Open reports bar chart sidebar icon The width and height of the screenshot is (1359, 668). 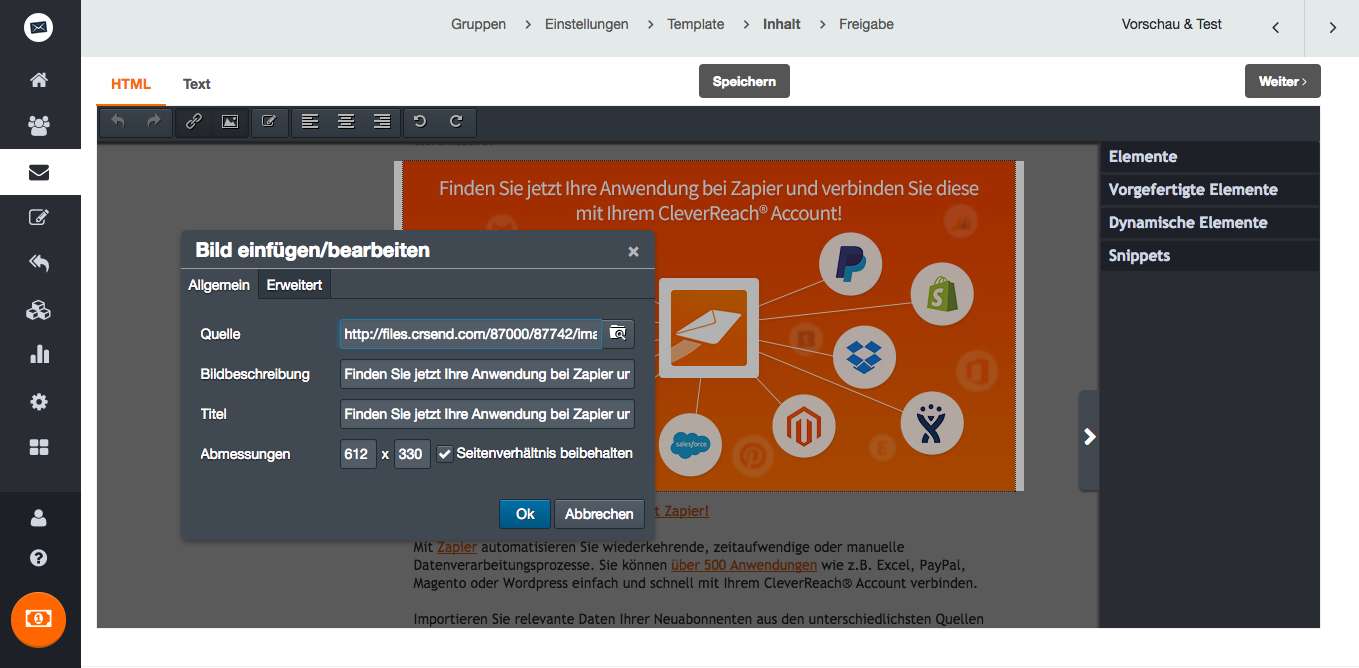(39, 355)
